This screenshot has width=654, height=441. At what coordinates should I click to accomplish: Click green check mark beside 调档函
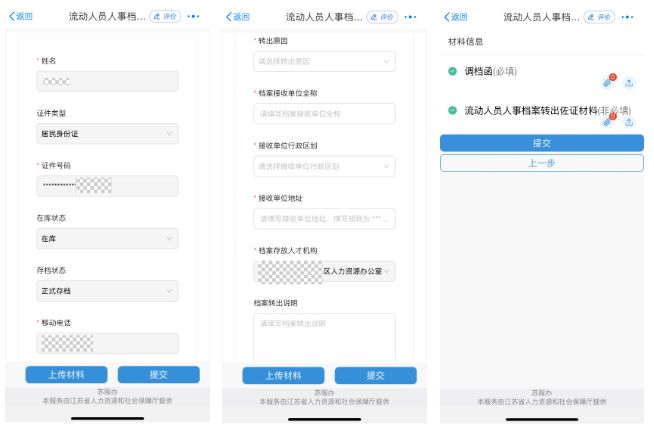tap(452, 72)
